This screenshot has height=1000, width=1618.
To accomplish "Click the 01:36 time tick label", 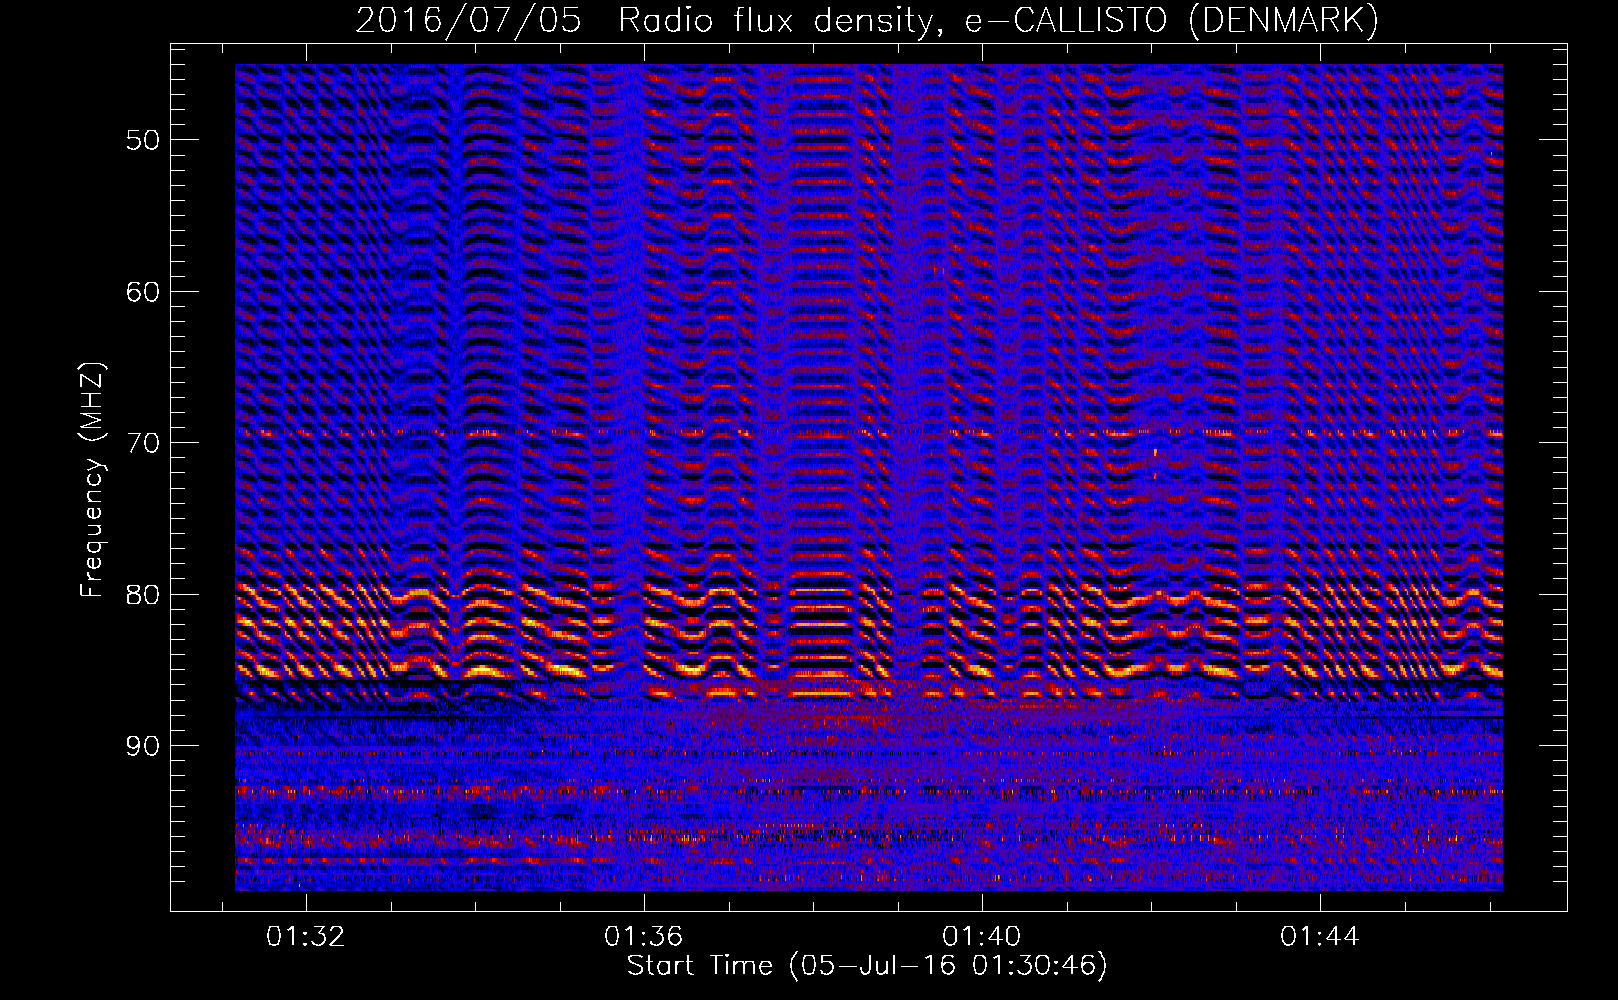I will click(x=643, y=936).
